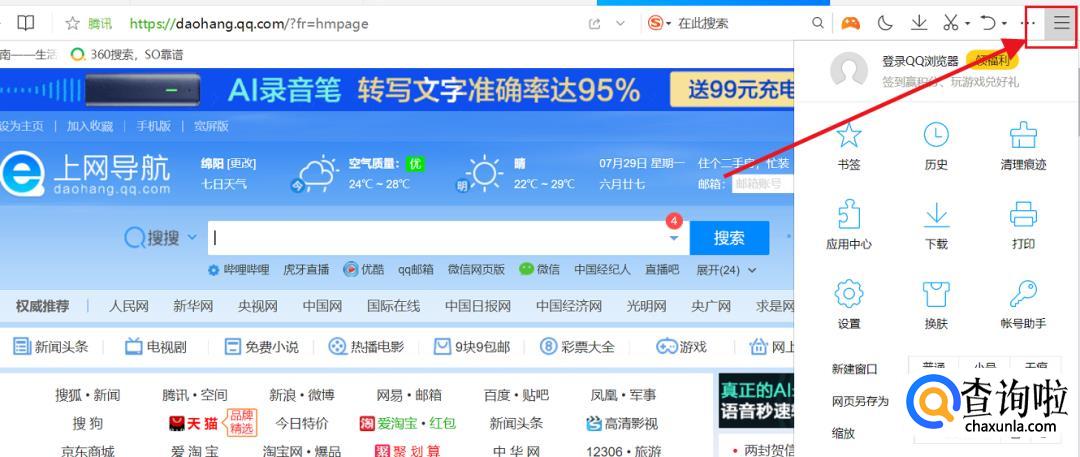
Task: Click 设为主页 link
Action: point(21,126)
